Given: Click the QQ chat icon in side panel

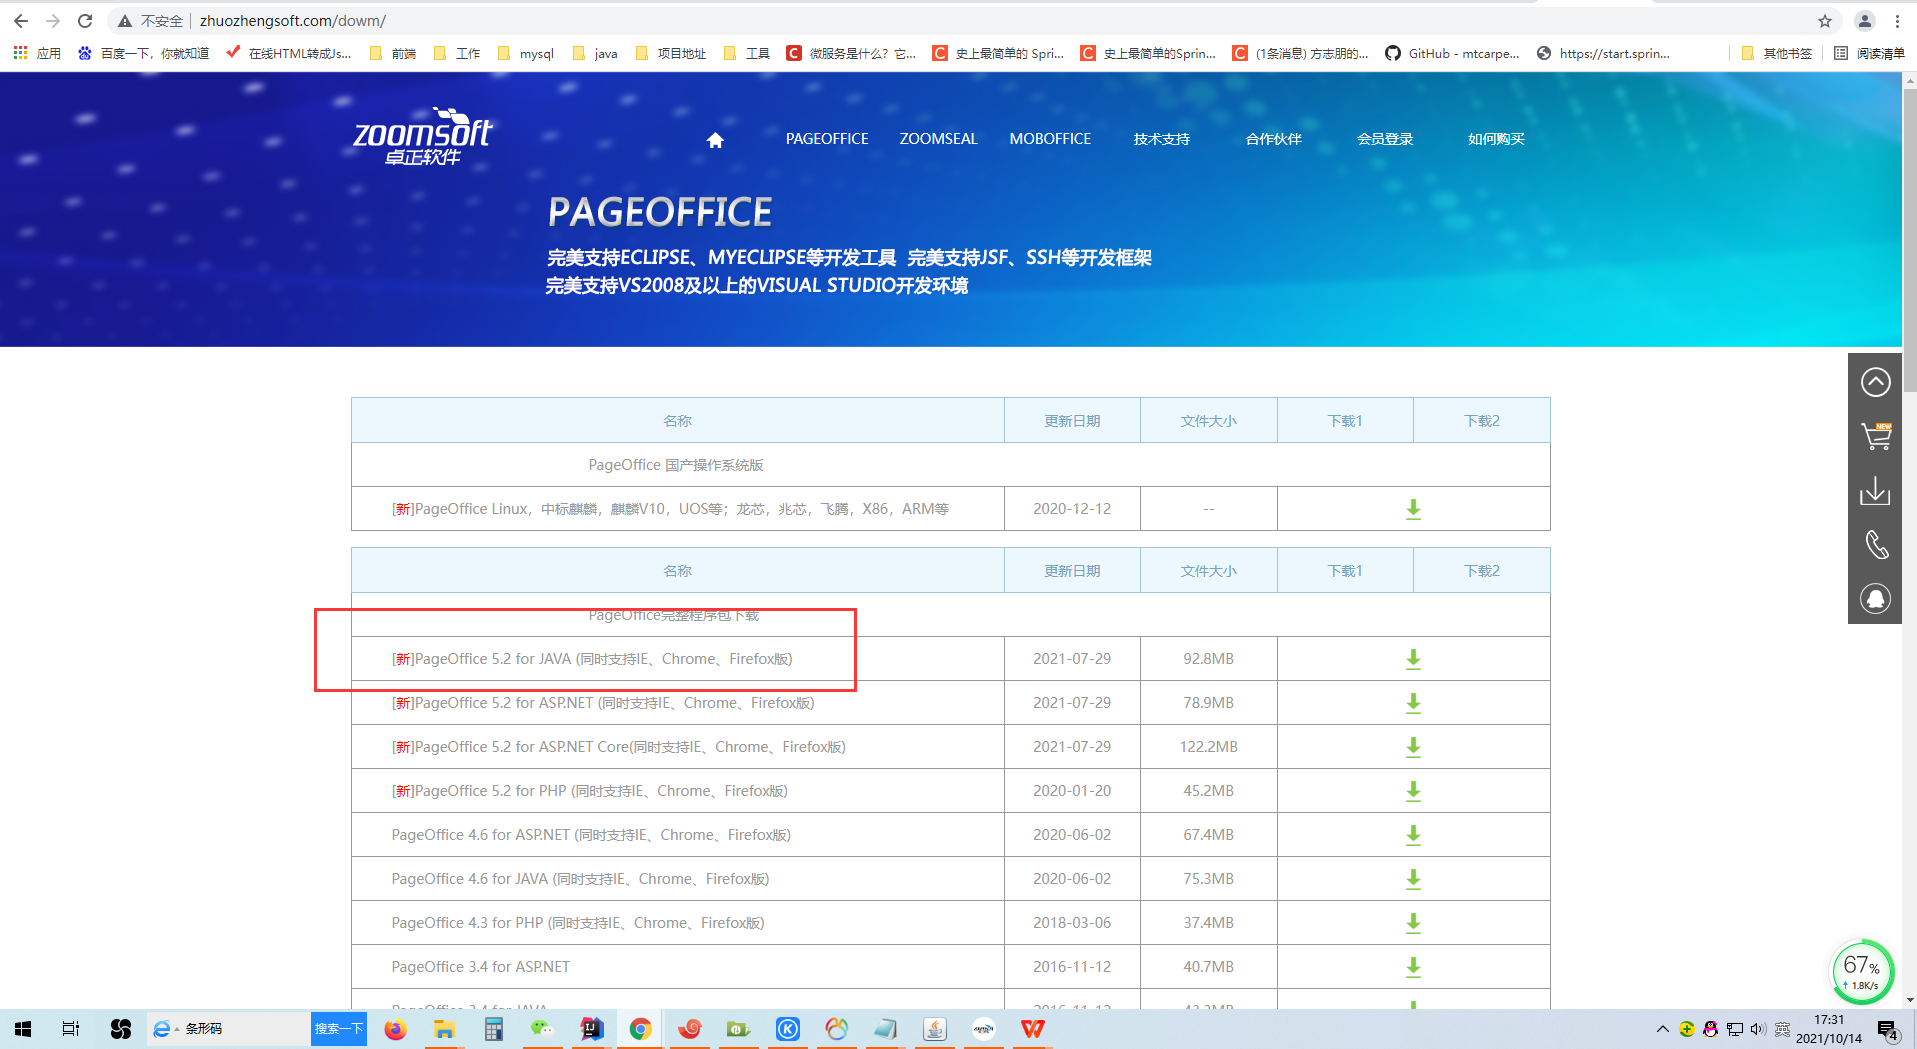Looking at the screenshot, I should 1875,599.
